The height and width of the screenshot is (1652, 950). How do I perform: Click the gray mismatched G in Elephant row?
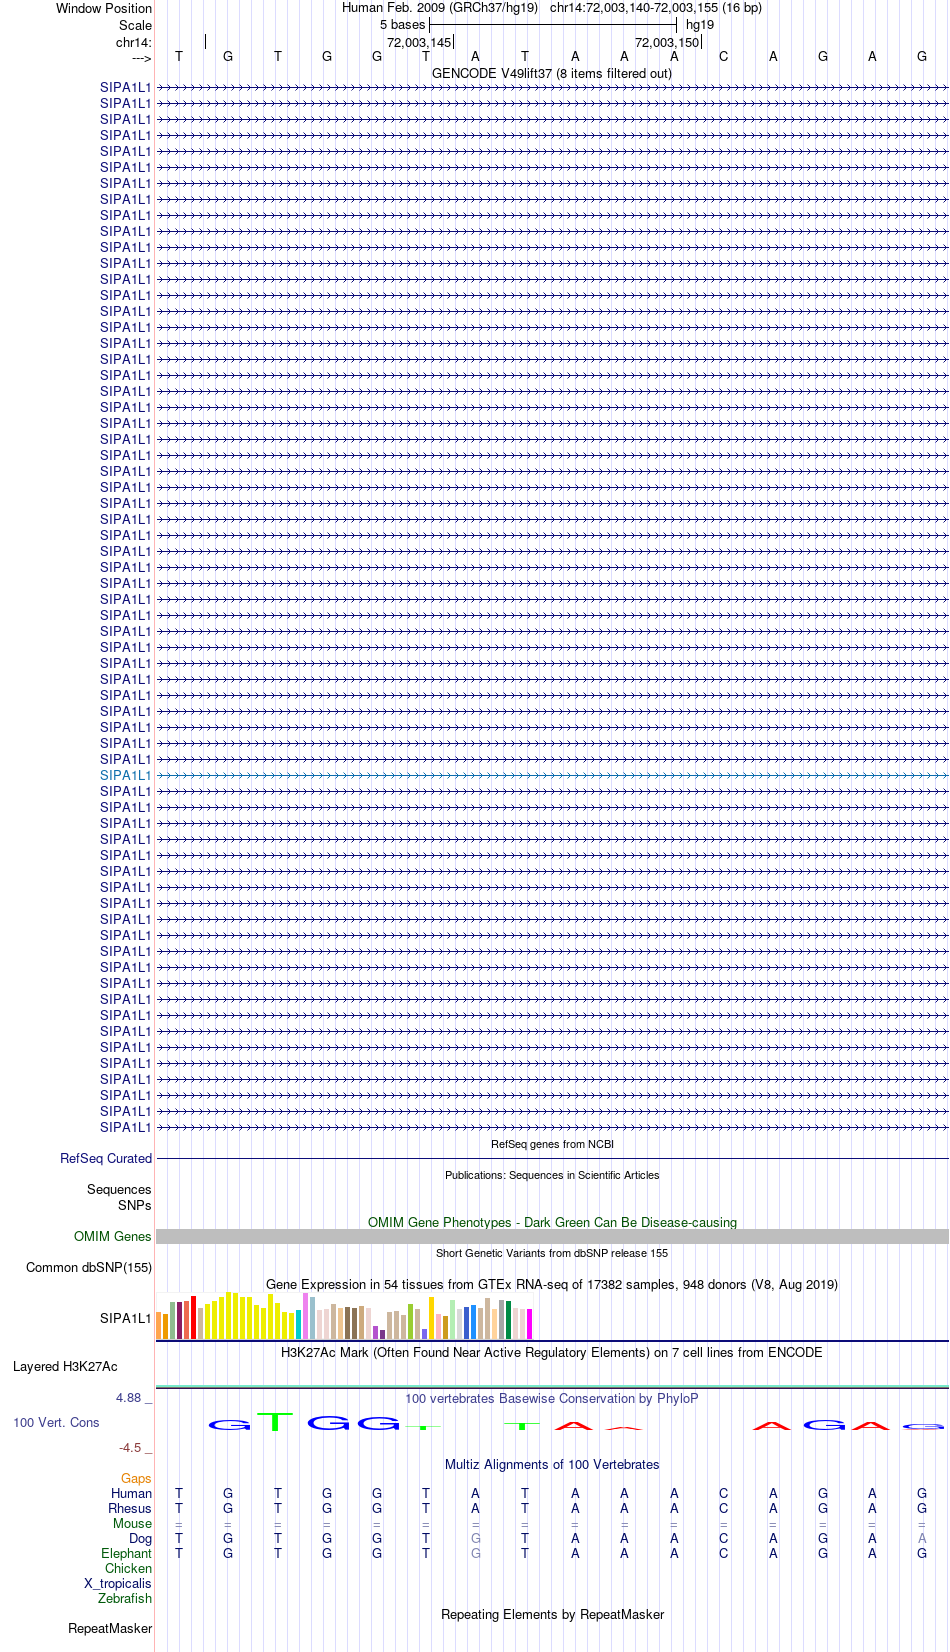[x=476, y=1553]
